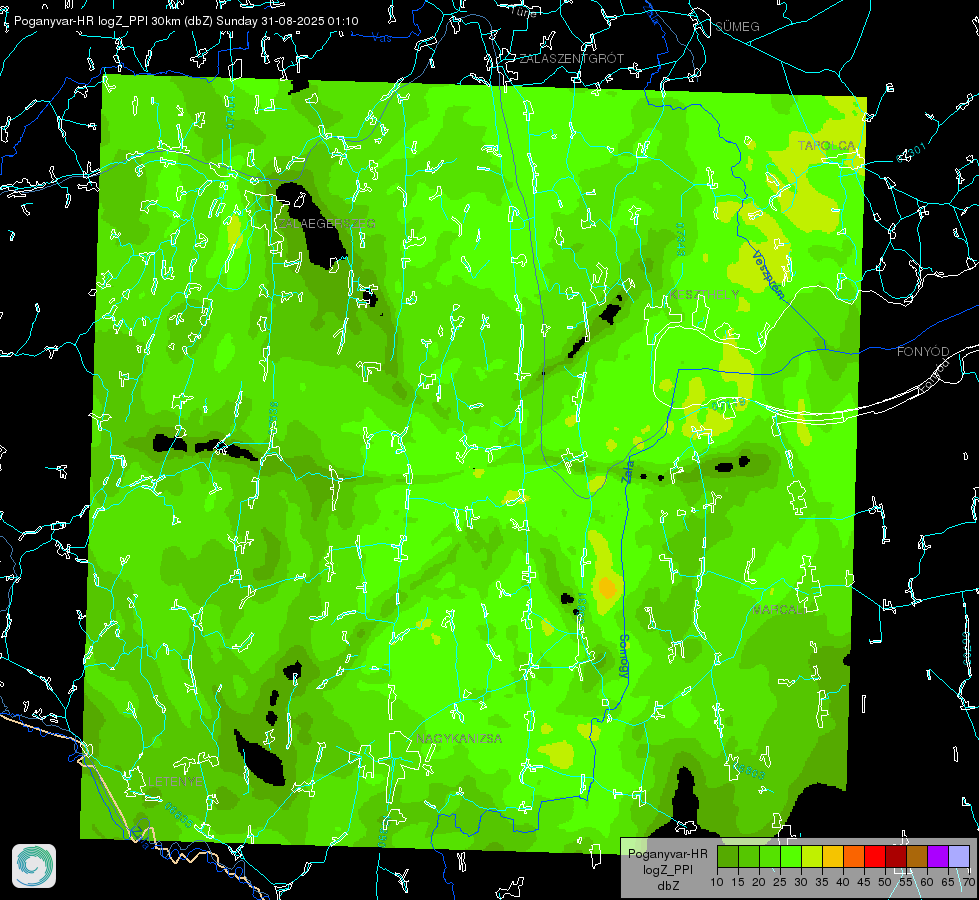Click the radar title text Poganyvar-HR logZ_PPI 30km
The image size is (979, 900).
click(98, 21)
